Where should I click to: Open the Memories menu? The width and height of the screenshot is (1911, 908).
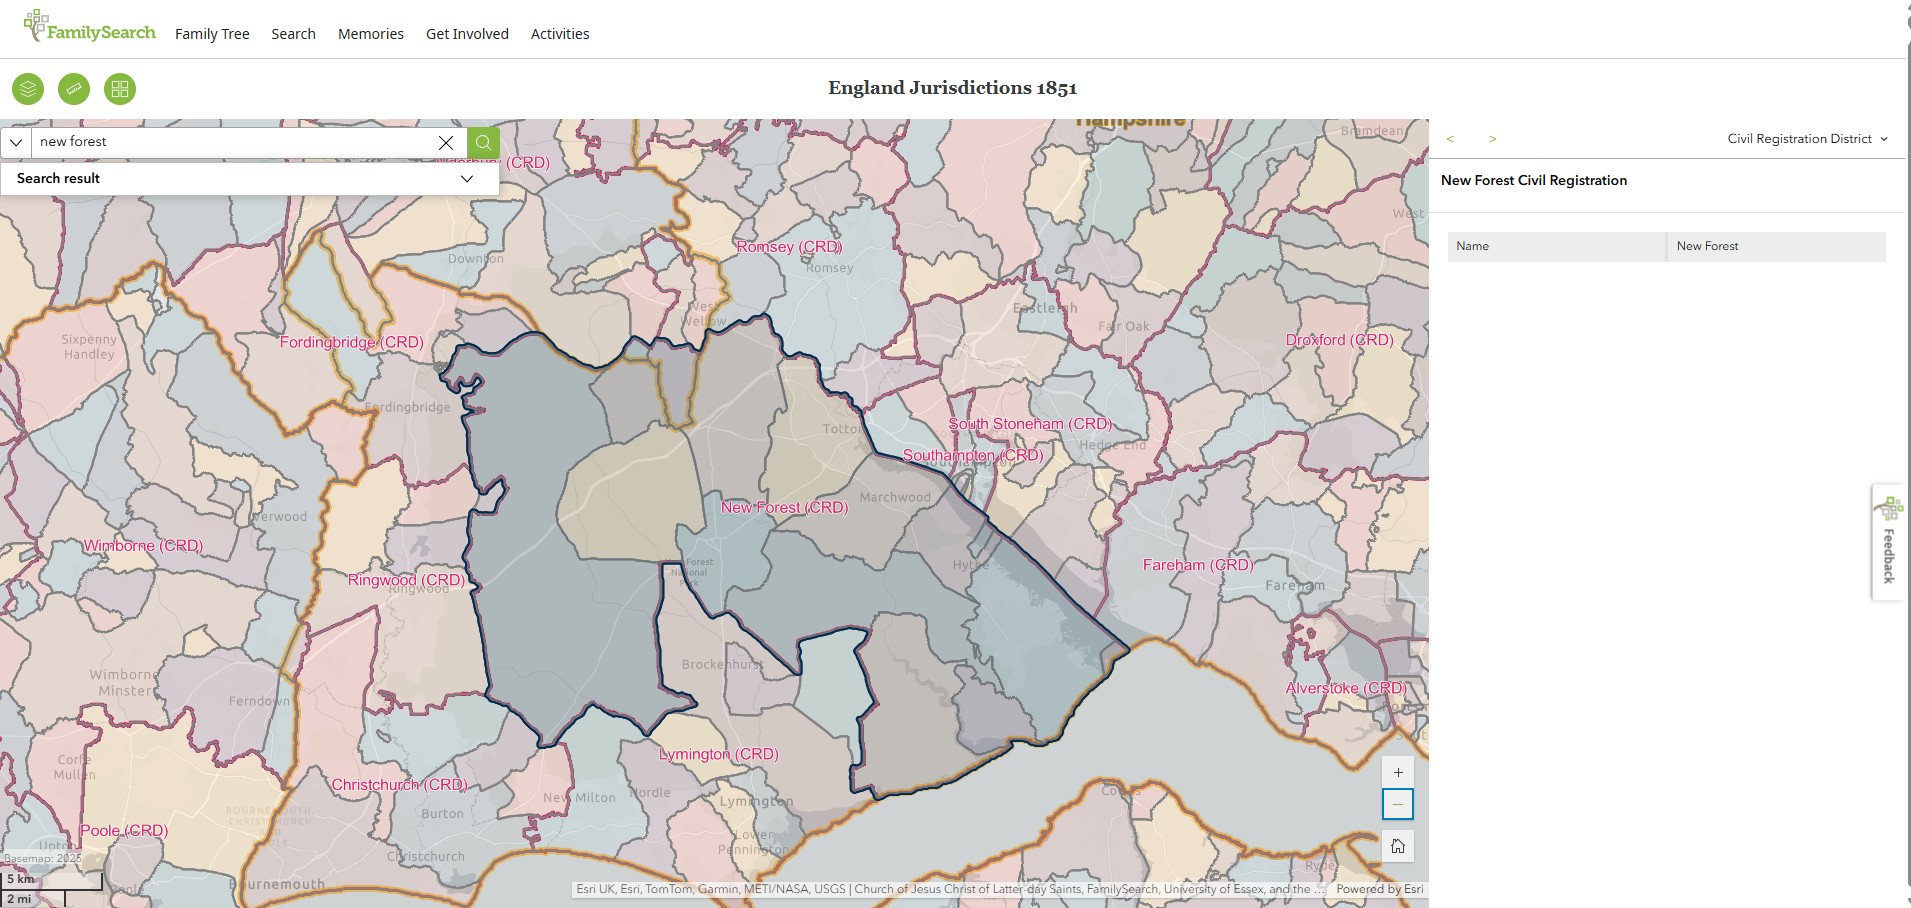coord(370,34)
